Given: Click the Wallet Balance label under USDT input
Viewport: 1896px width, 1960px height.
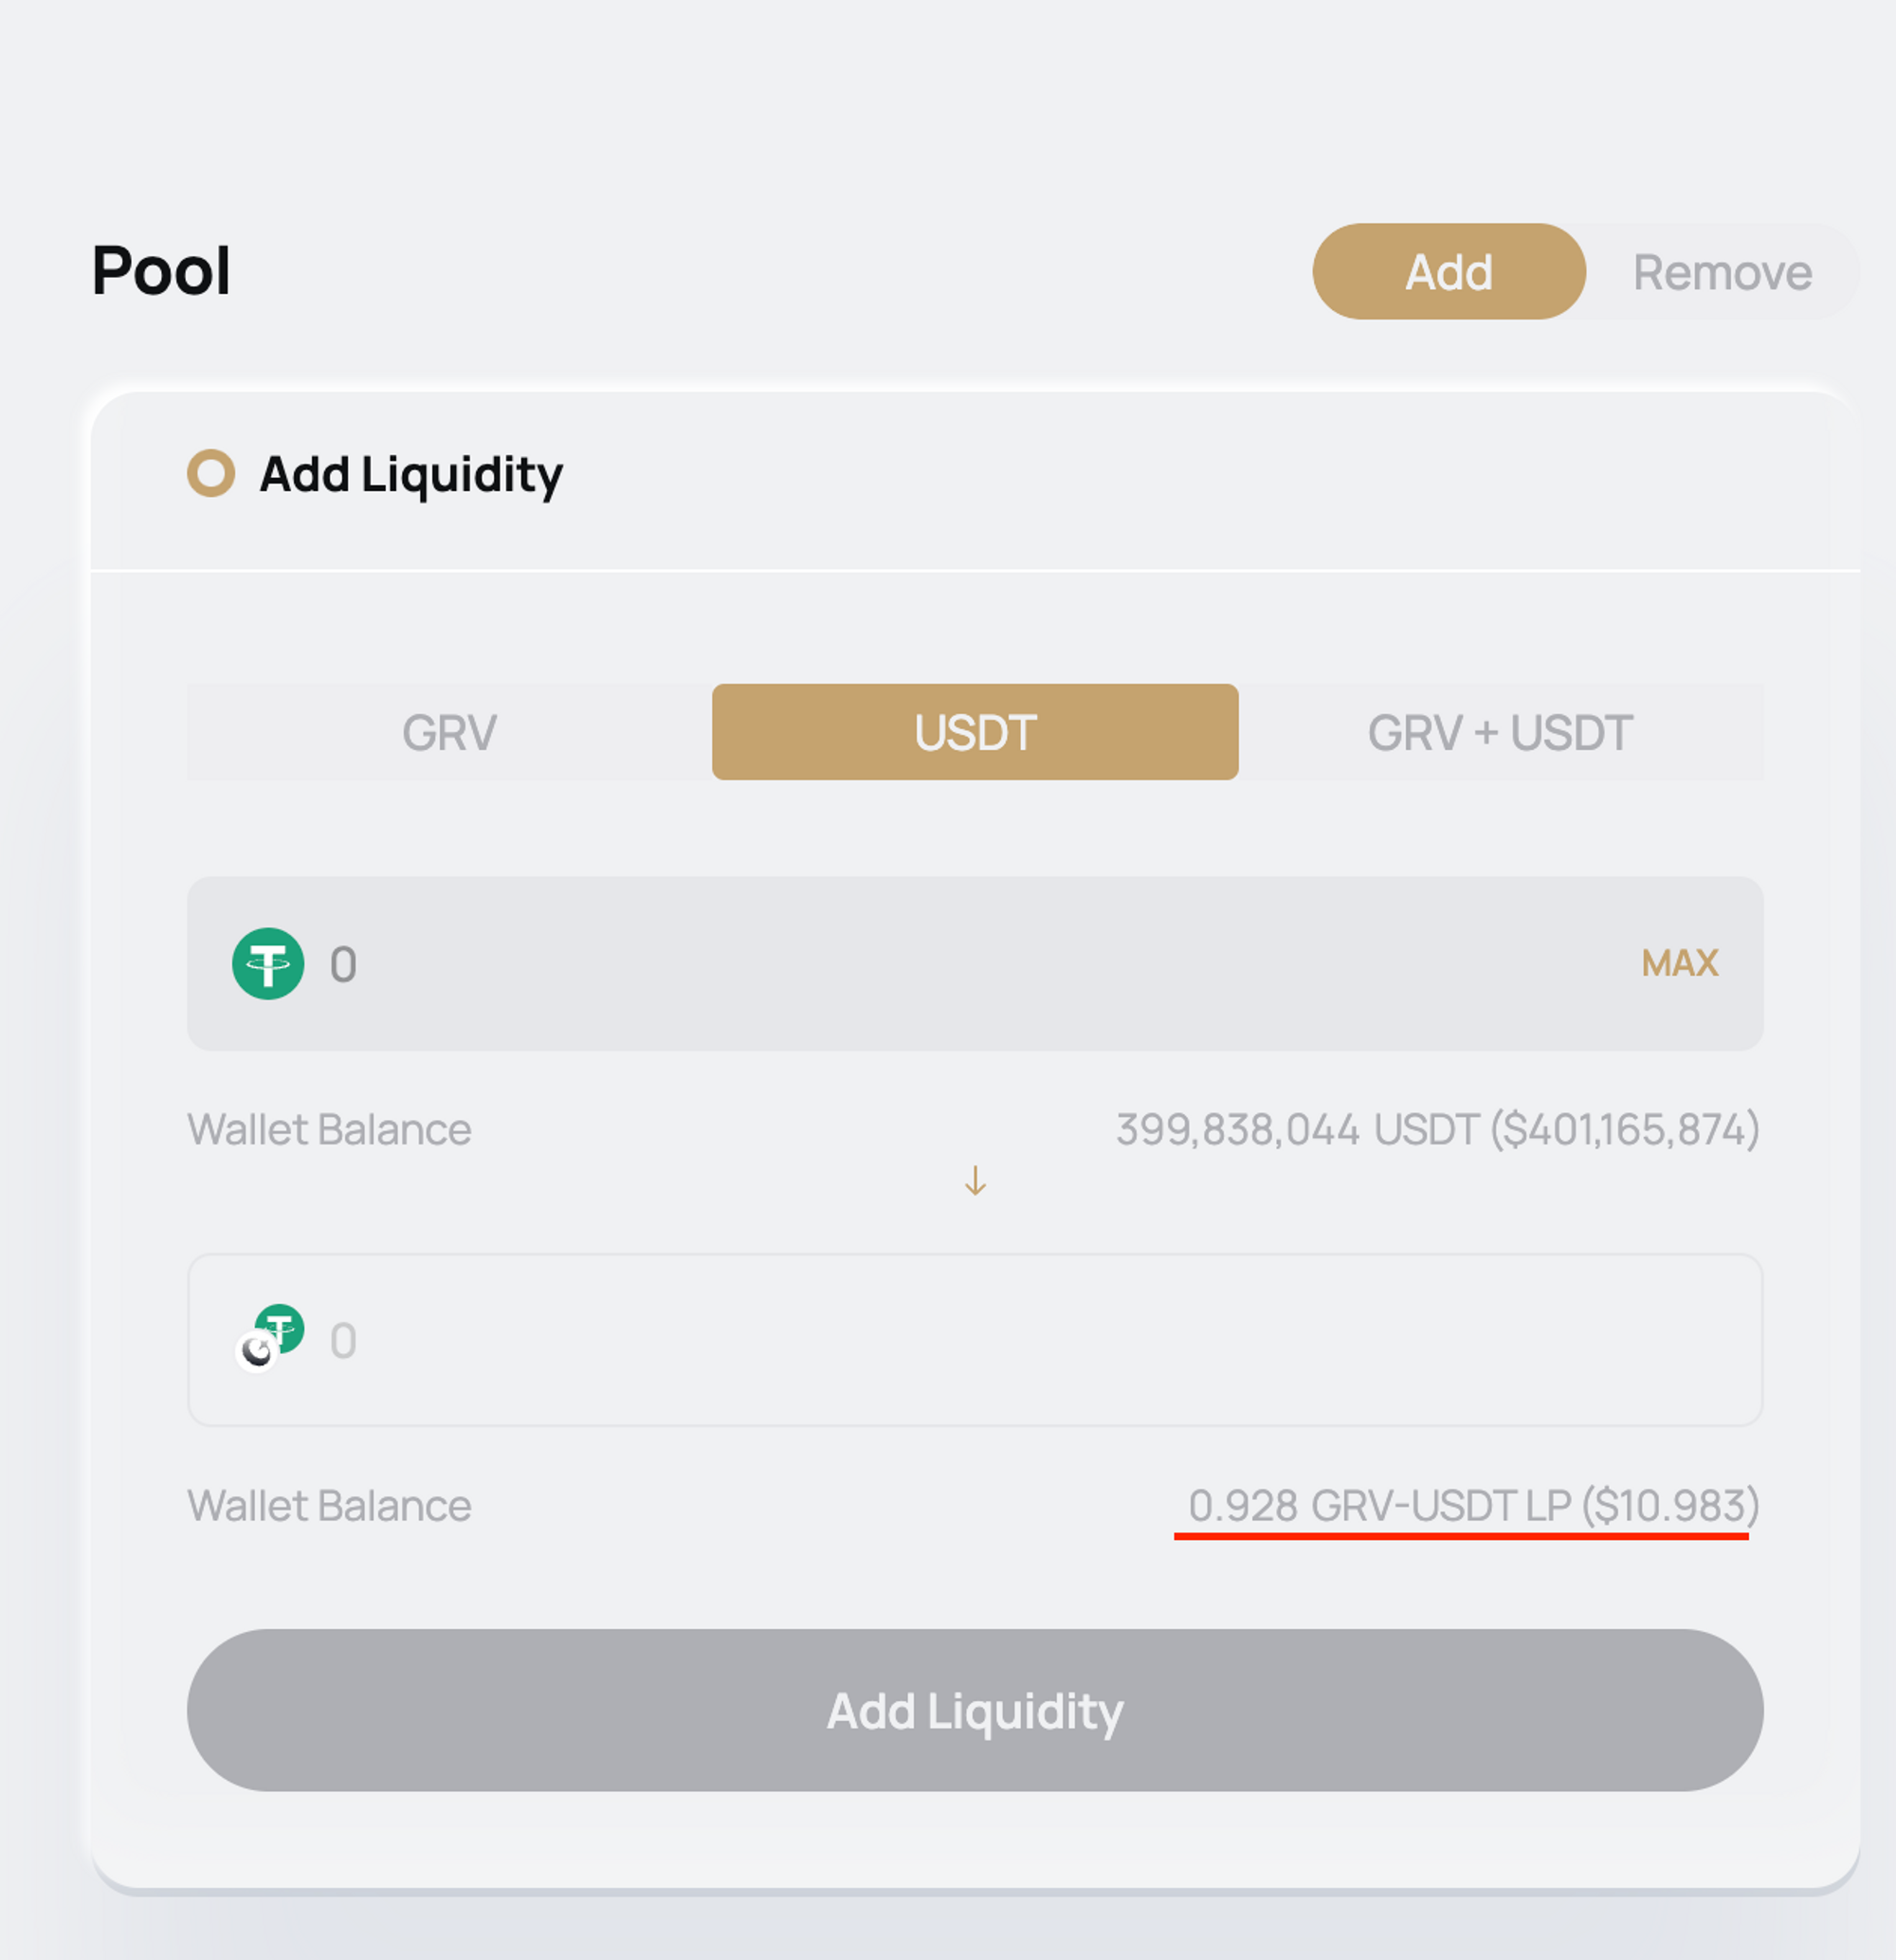Looking at the screenshot, I should (329, 1129).
